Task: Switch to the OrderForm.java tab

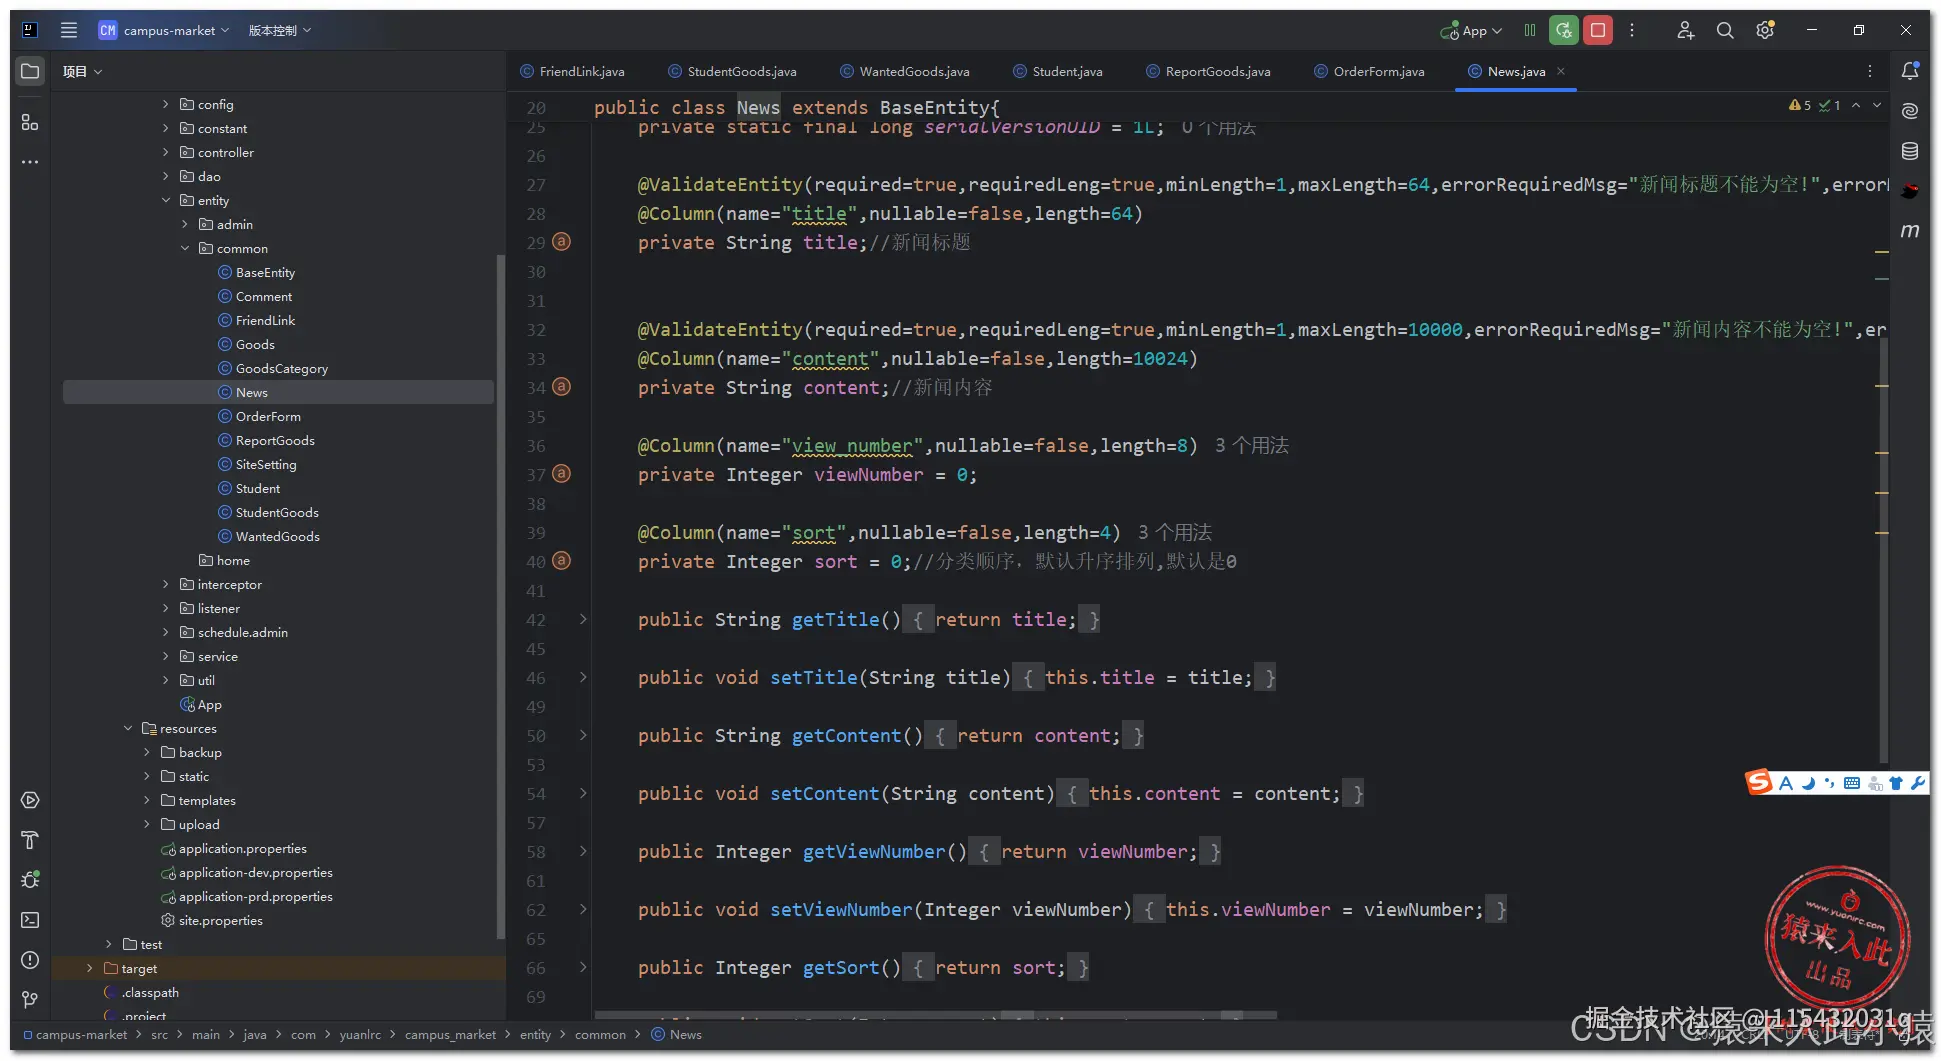Action: [1370, 71]
